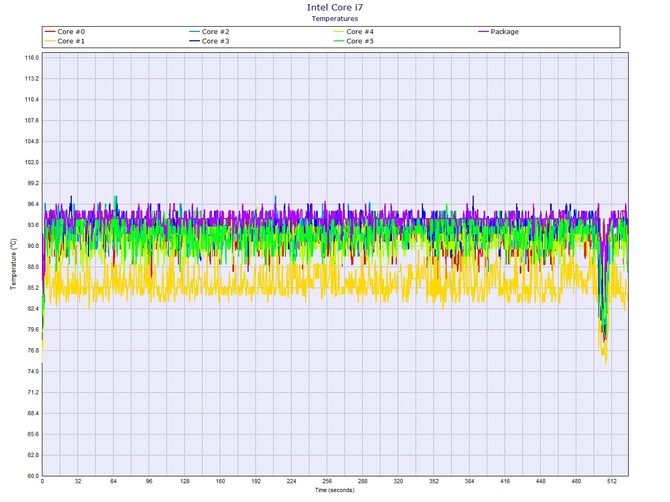The width and height of the screenshot is (670, 502).
Task: Click the 96.4 y-axis value
Action: click(x=33, y=204)
